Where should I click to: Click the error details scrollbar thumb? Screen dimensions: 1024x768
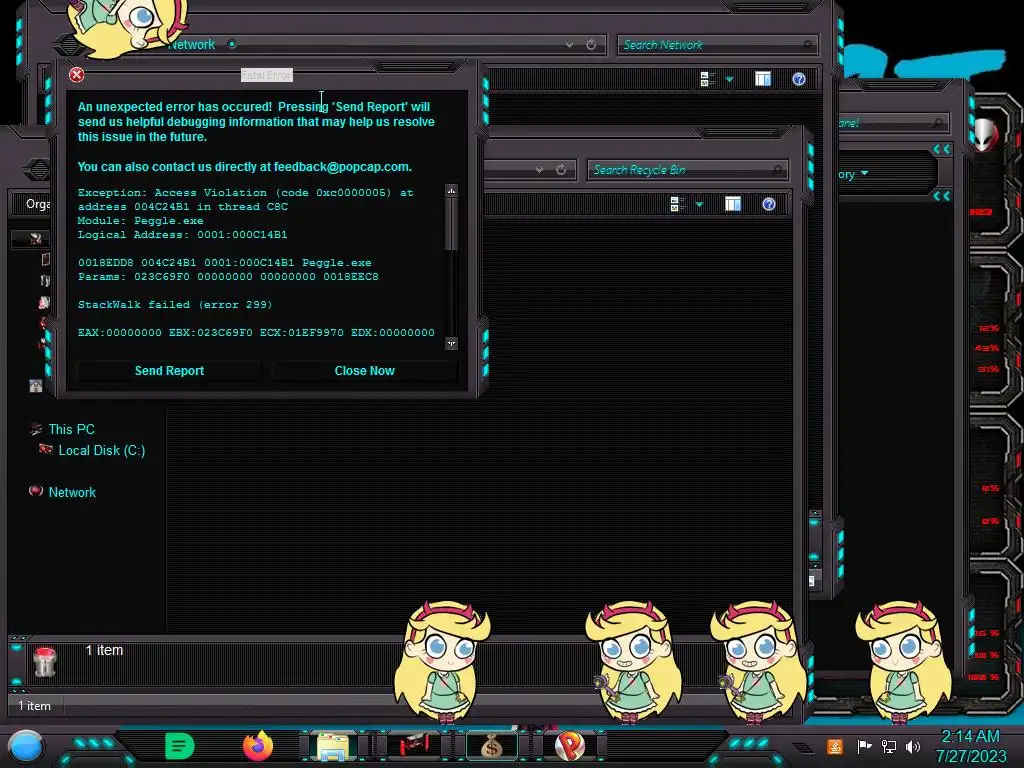click(451, 224)
